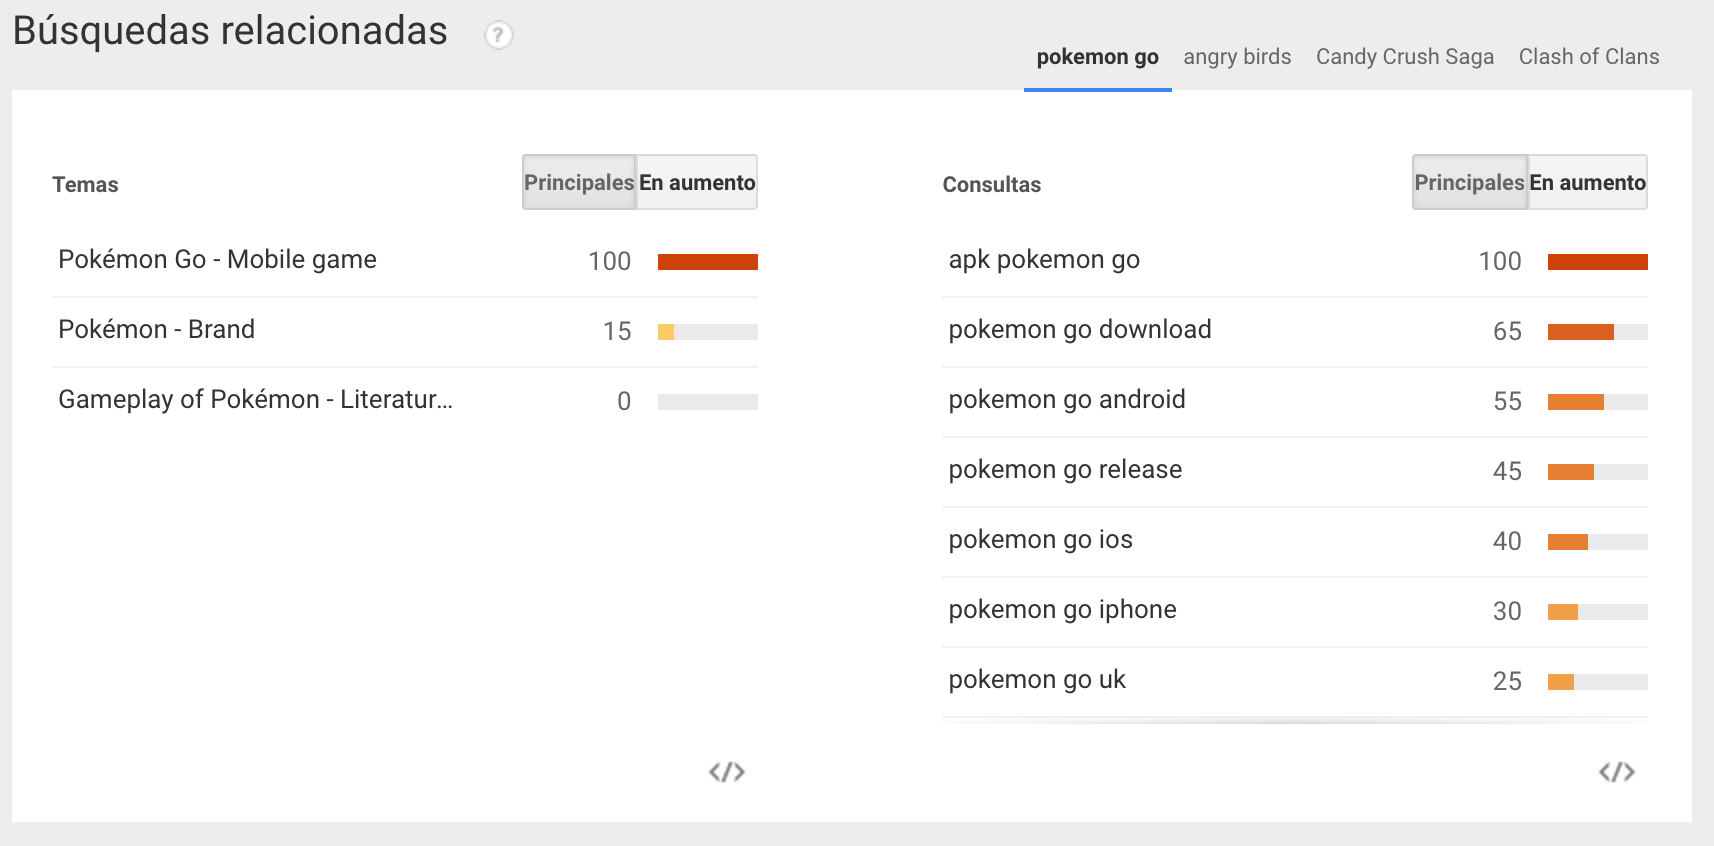1714x846 pixels.
Task: Open query pokemon go ios
Action: coord(1040,540)
